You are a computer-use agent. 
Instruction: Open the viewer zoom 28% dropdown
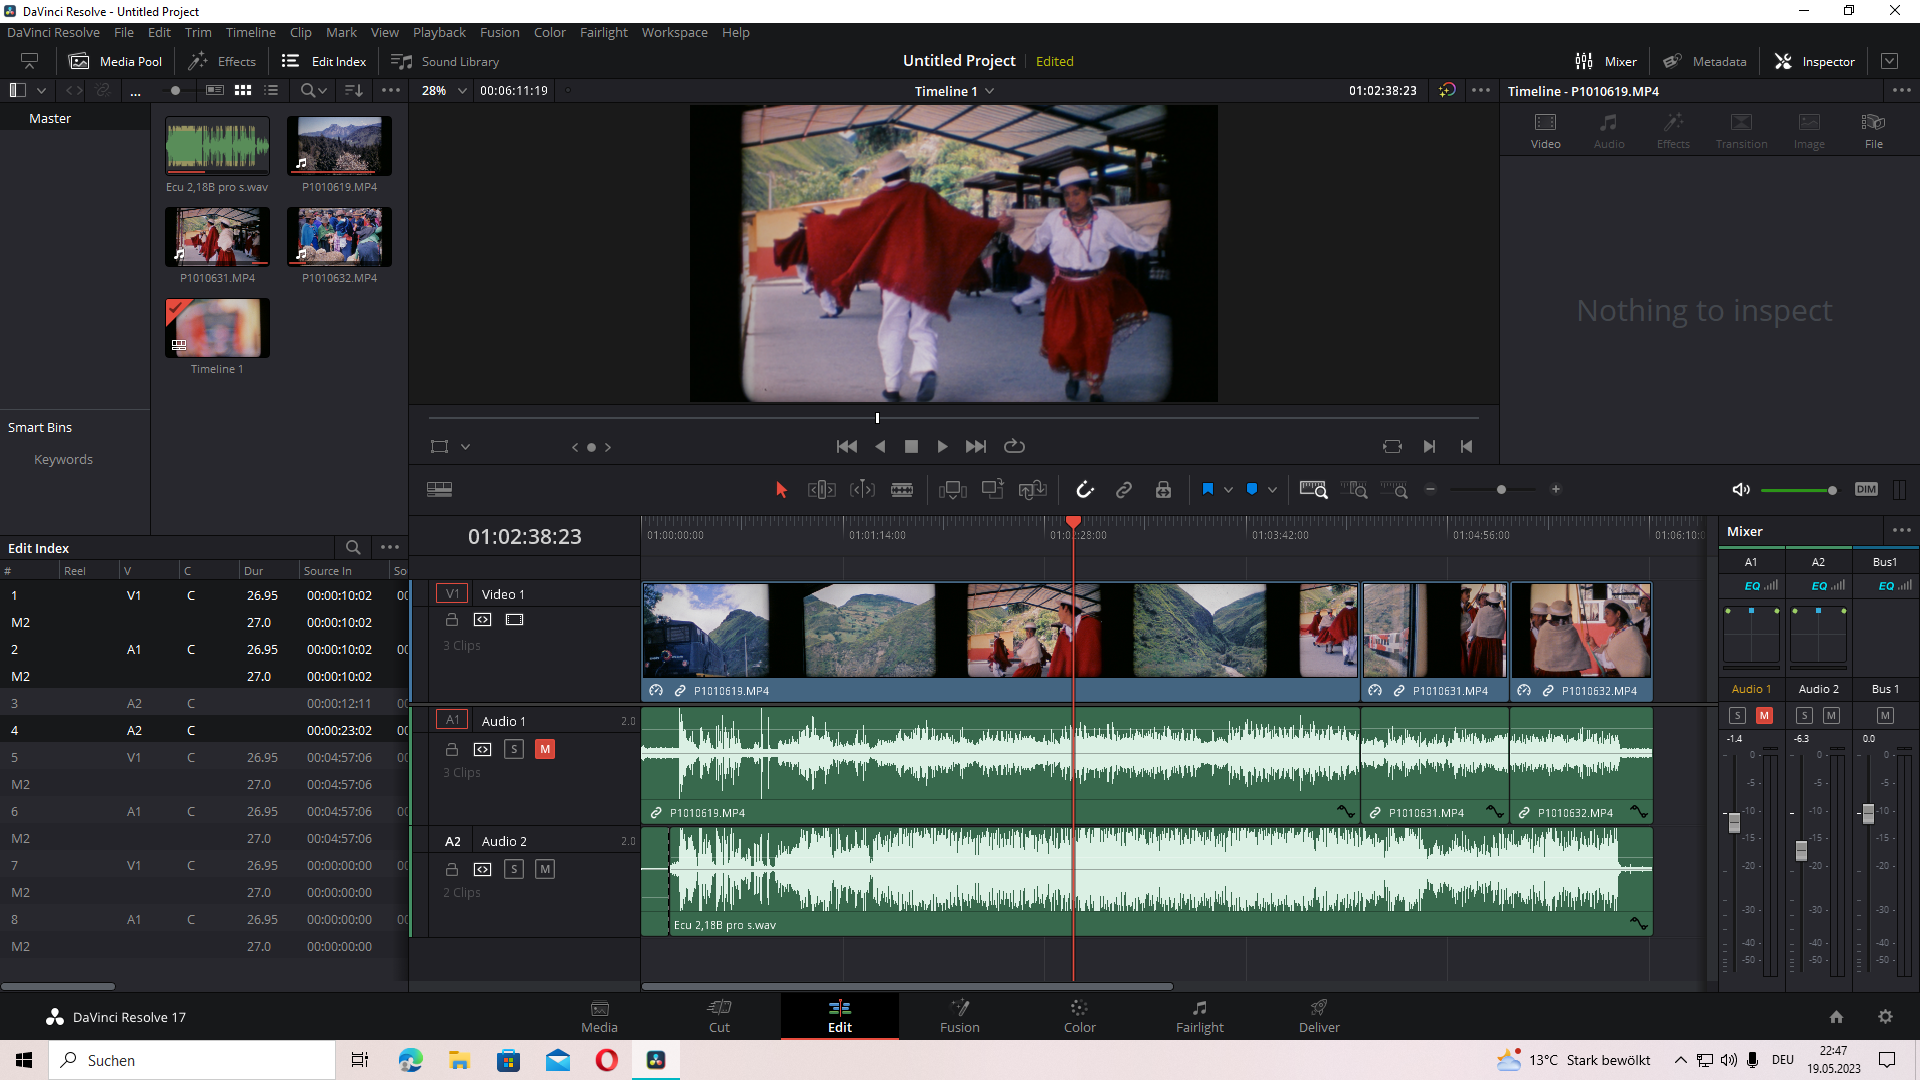coord(462,90)
